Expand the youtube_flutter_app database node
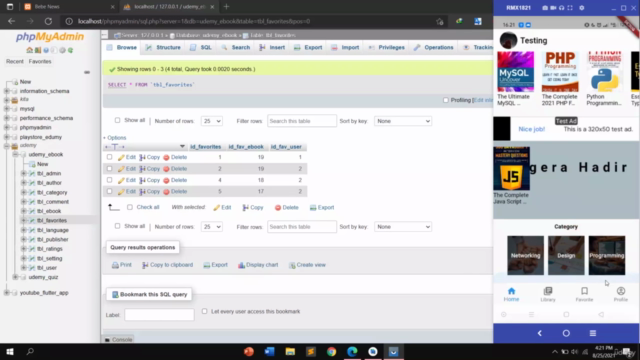Image resolution: width=640 pixels, height=360 pixels. [7, 293]
